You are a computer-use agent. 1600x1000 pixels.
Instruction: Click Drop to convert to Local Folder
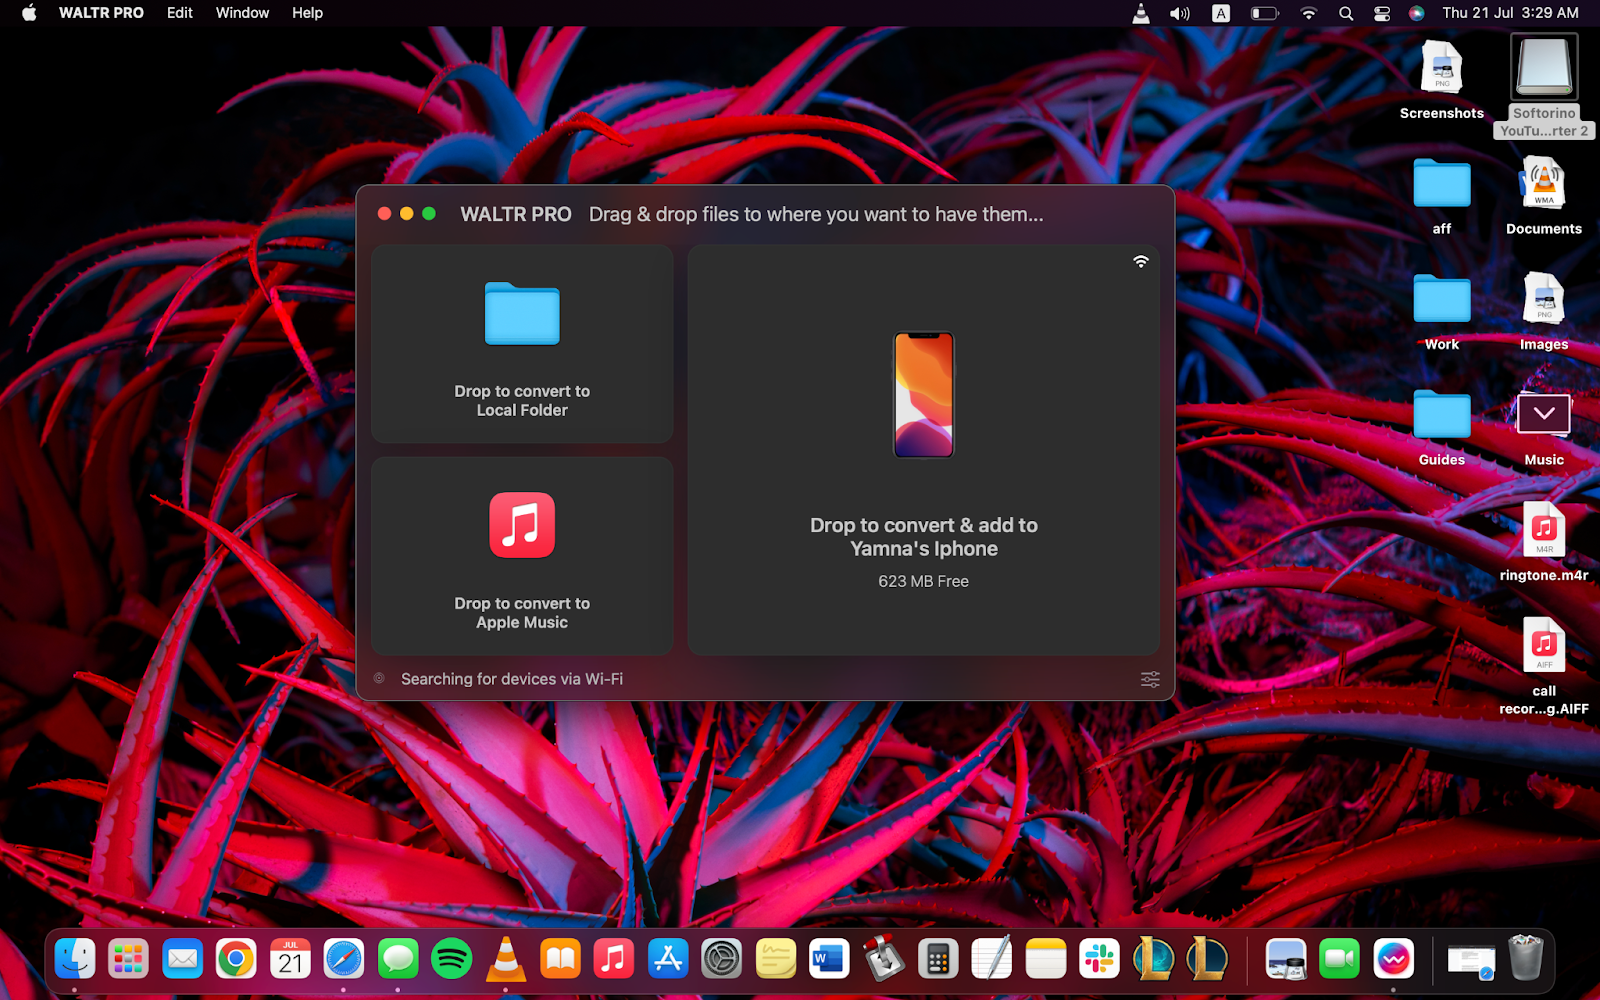(x=522, y=401)
